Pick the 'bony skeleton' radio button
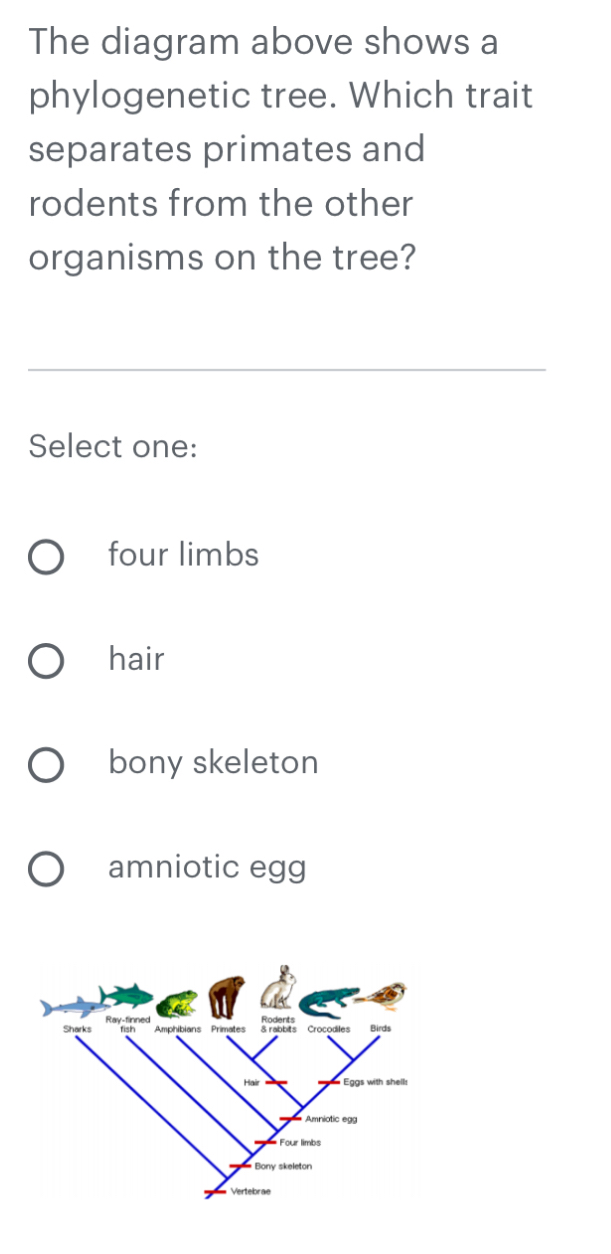This screenshot has height=1254, width=611. [44, 764]
